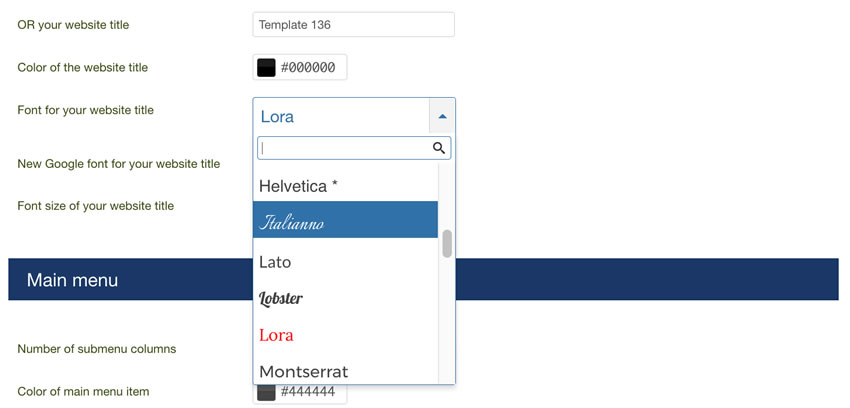Viewport: 850px width, 408px height.
Task: Click the Font for your website title label
Action: pyautogui.click(x=86, y=110)
